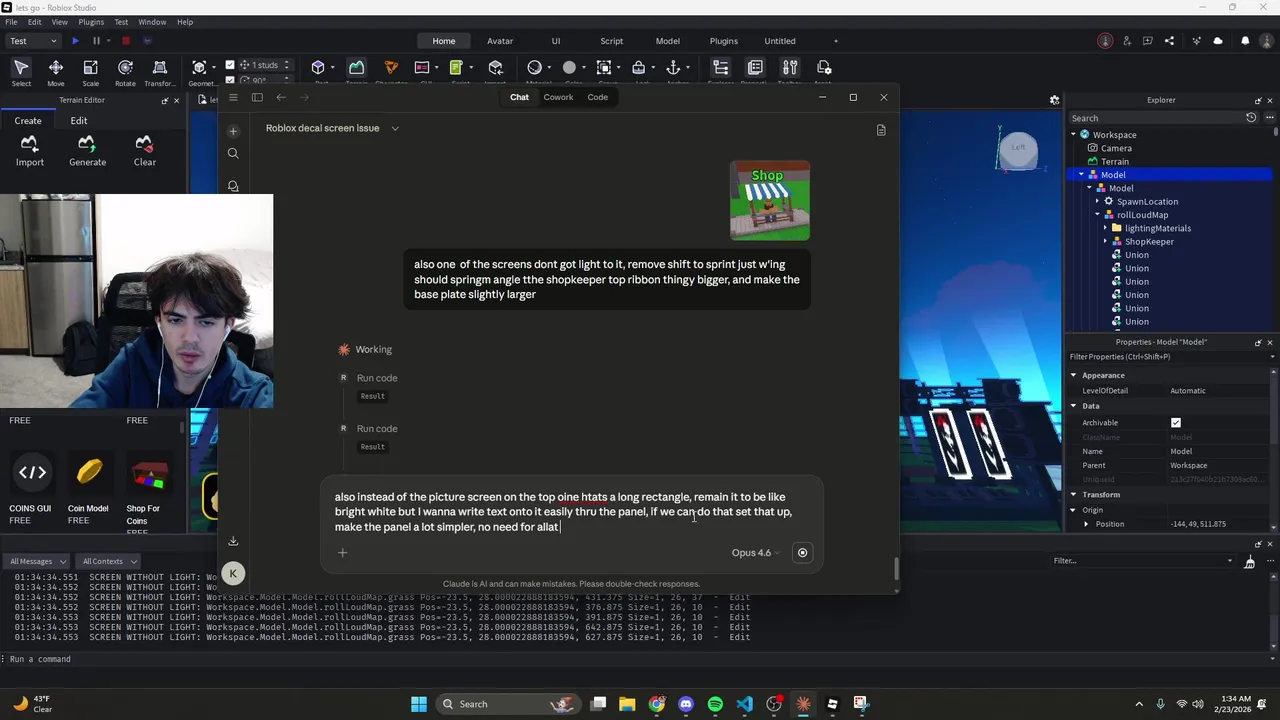The height and width of the screenshot is (720, 1280).
Task: Click the red Stop playtest button
Action: (x=126, y=41)
